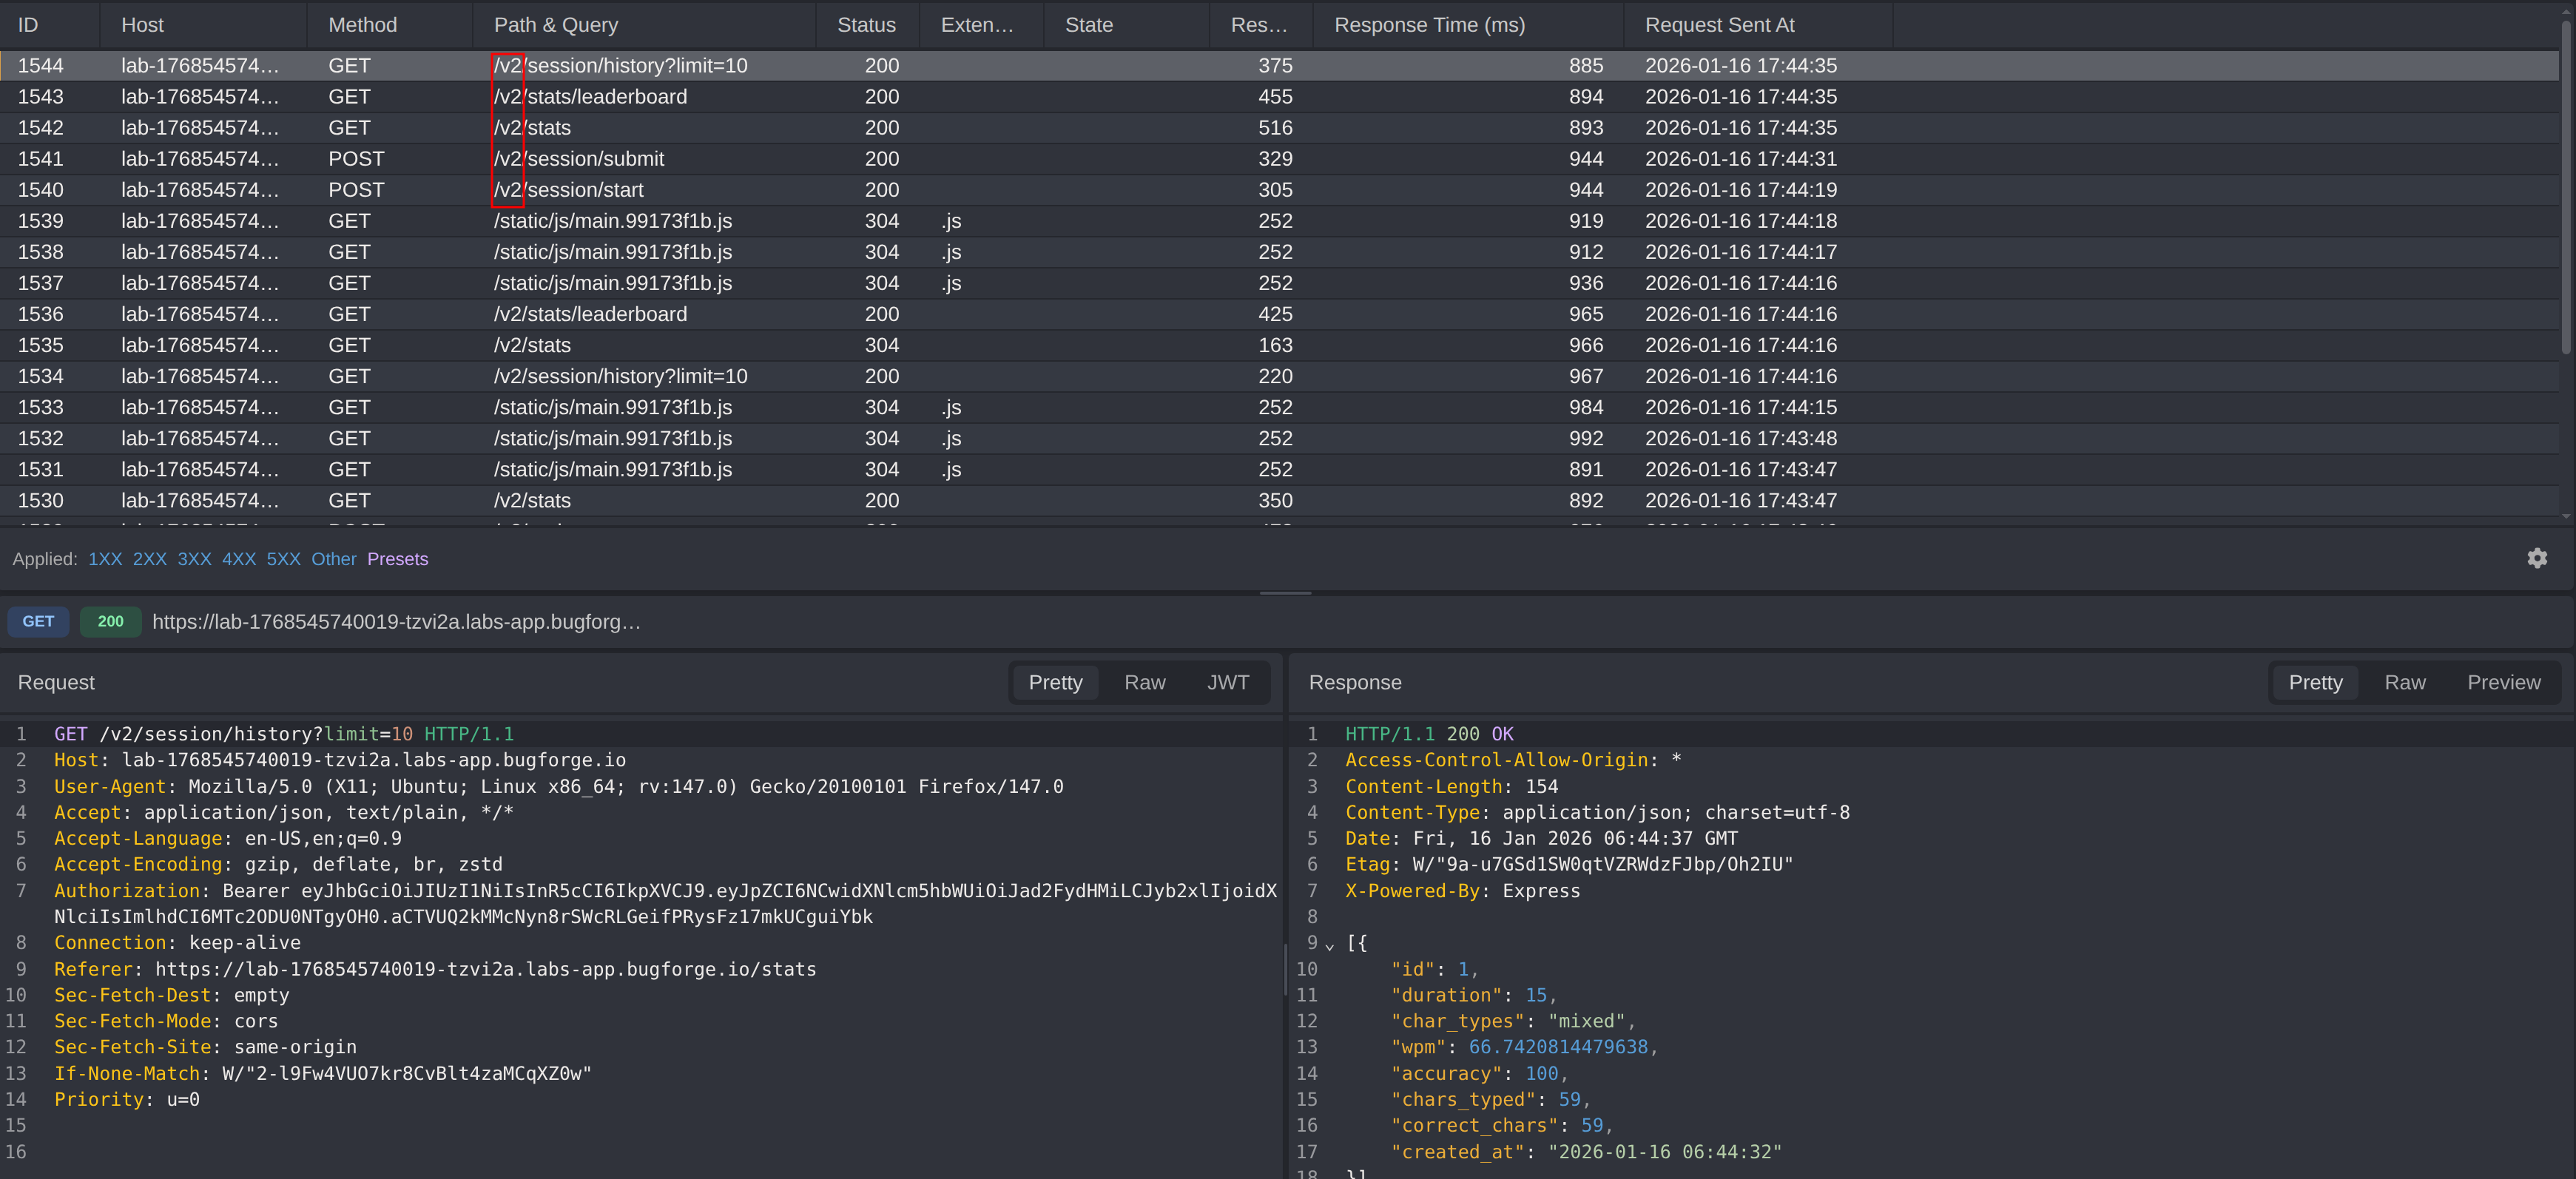Click the Other filter link
The image size is (2576, 1179).
pos(333,559)
